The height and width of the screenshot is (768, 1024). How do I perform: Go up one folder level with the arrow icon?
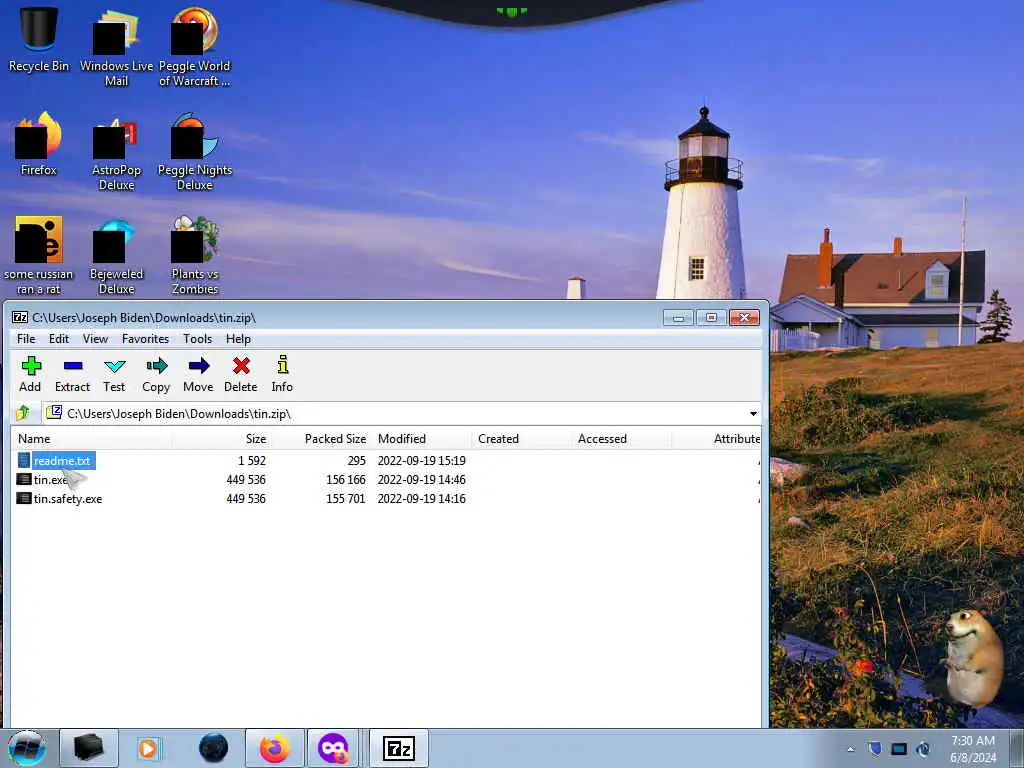point(24,413)
